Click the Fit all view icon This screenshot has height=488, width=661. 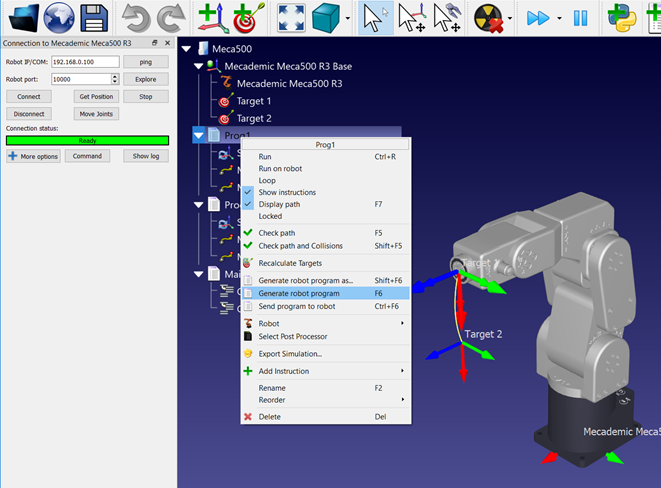click(x=291, y=18)
